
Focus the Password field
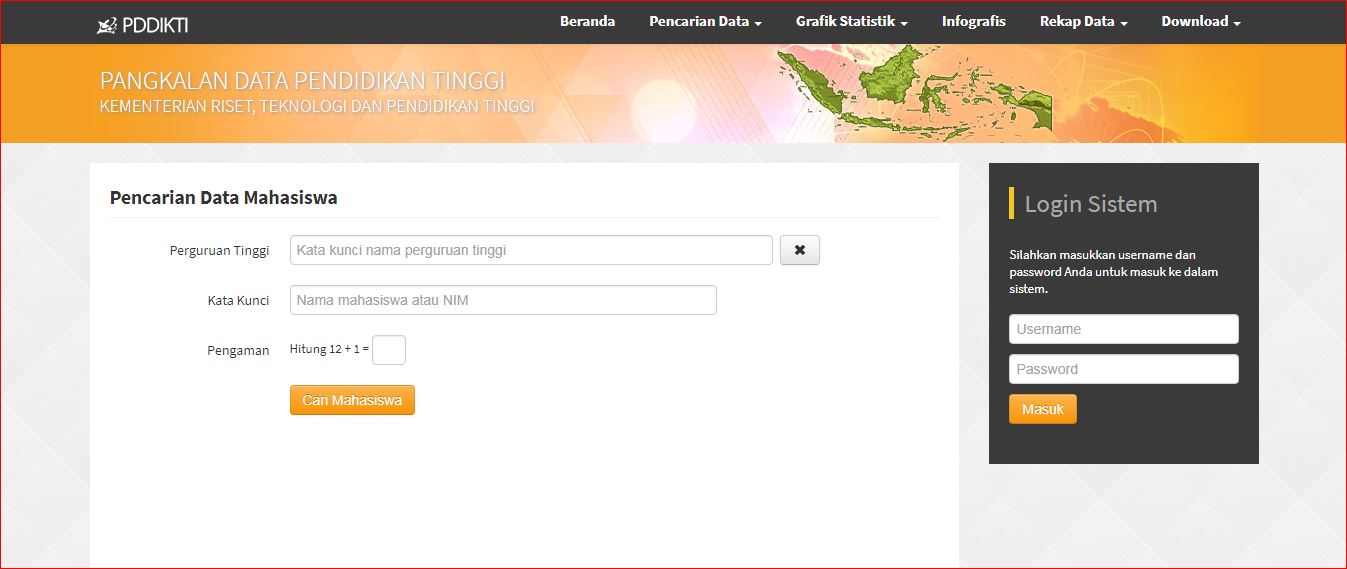[1124, 369]
